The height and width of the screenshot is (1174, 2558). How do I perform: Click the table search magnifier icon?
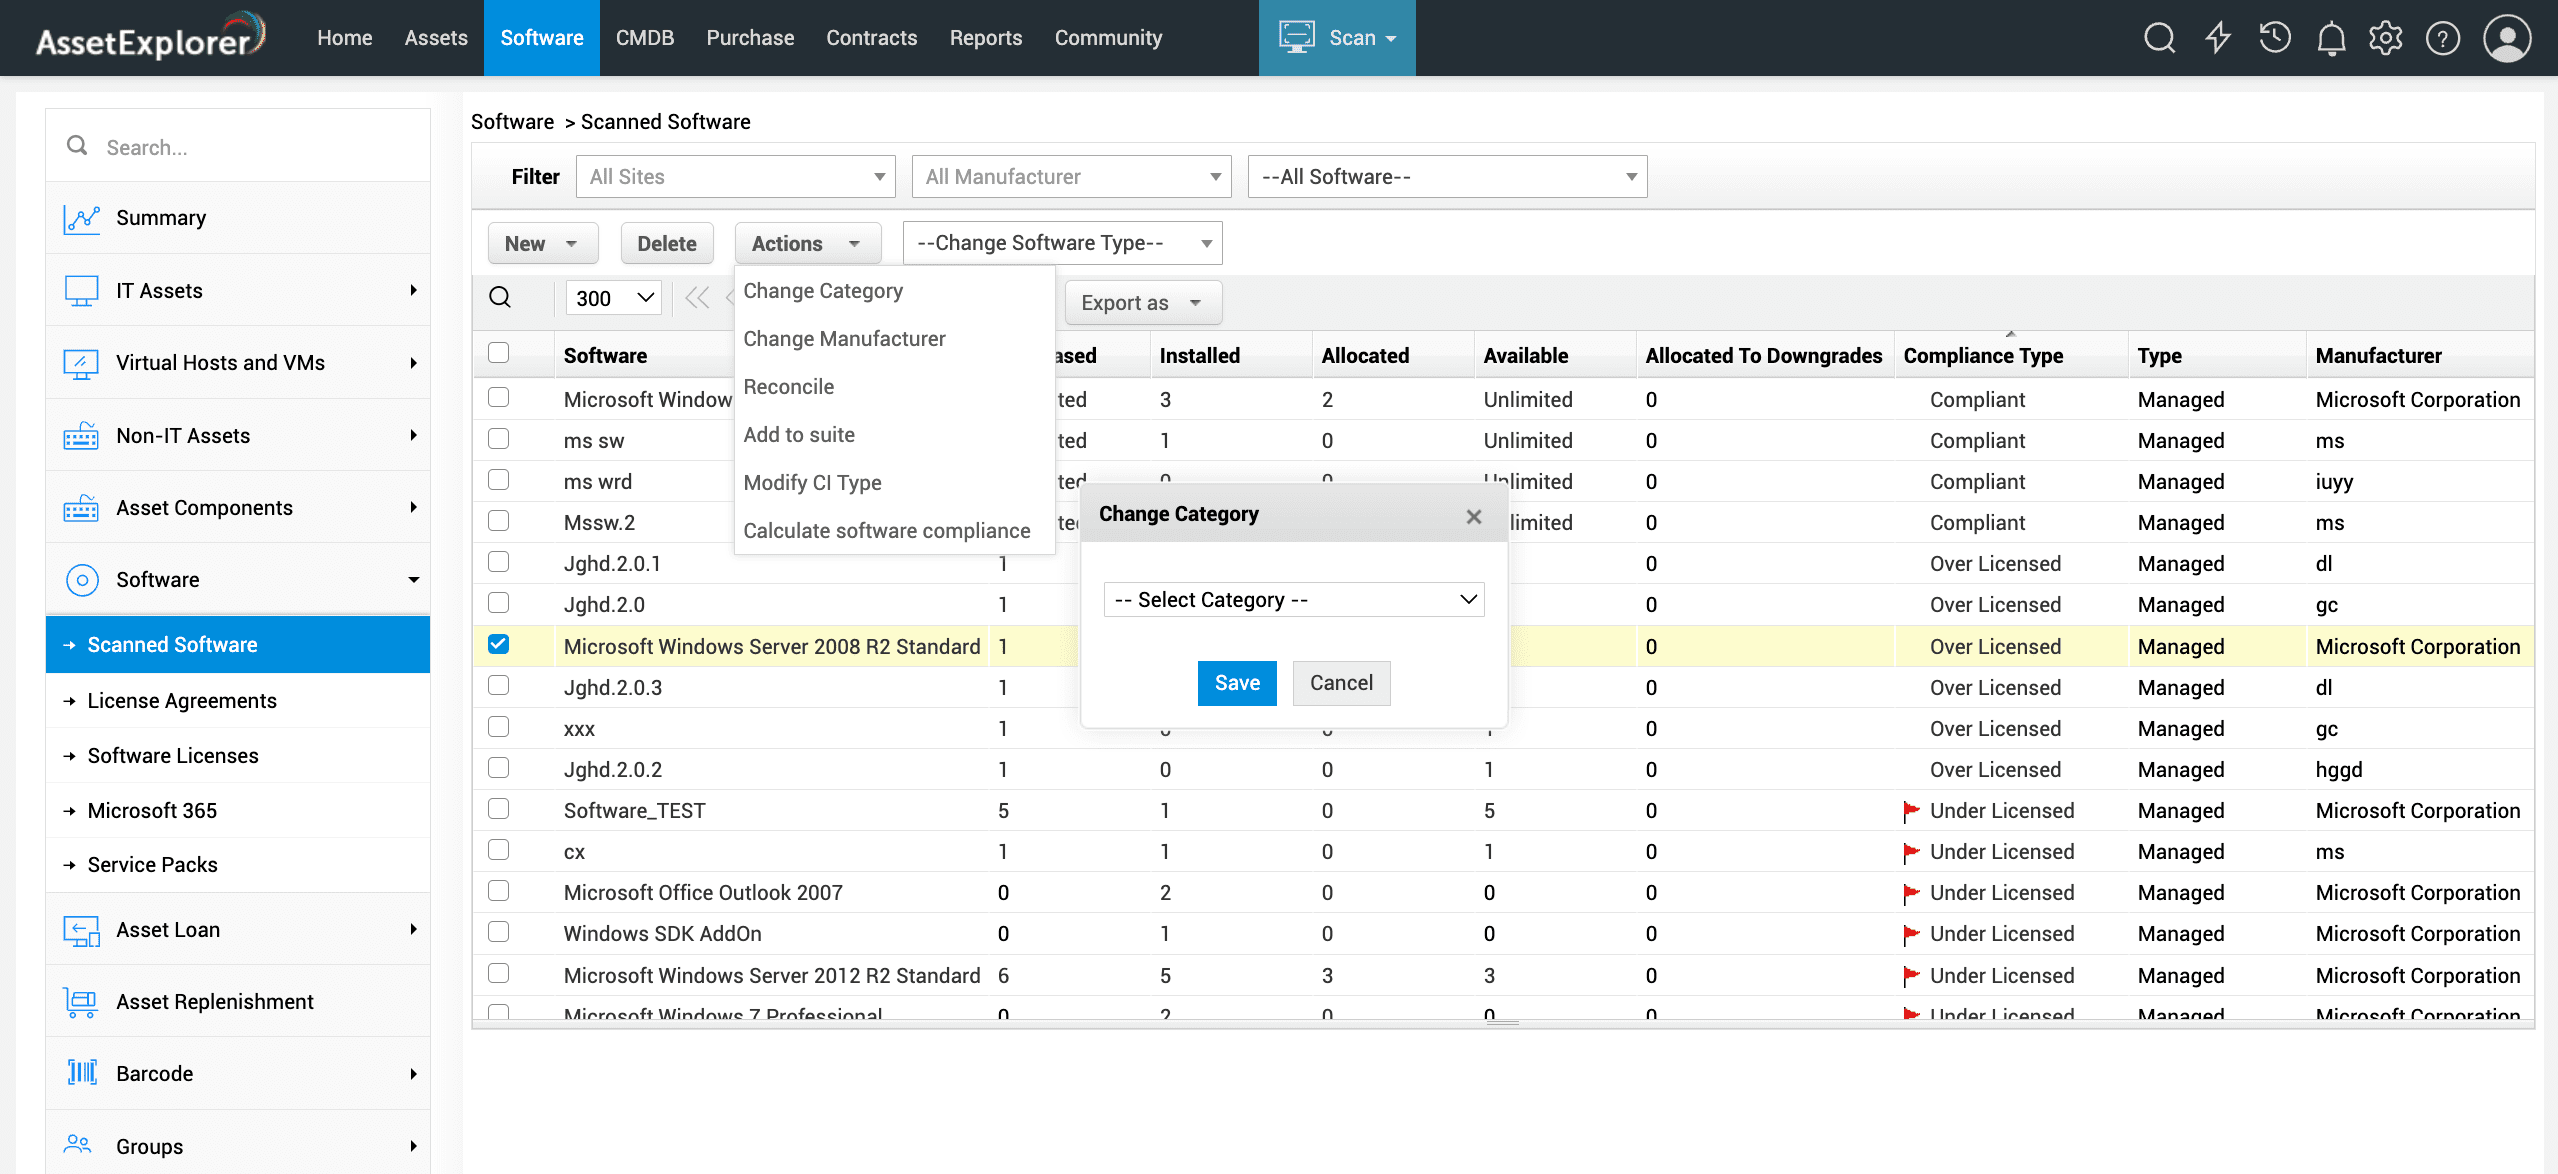click(x=500, y=298)
